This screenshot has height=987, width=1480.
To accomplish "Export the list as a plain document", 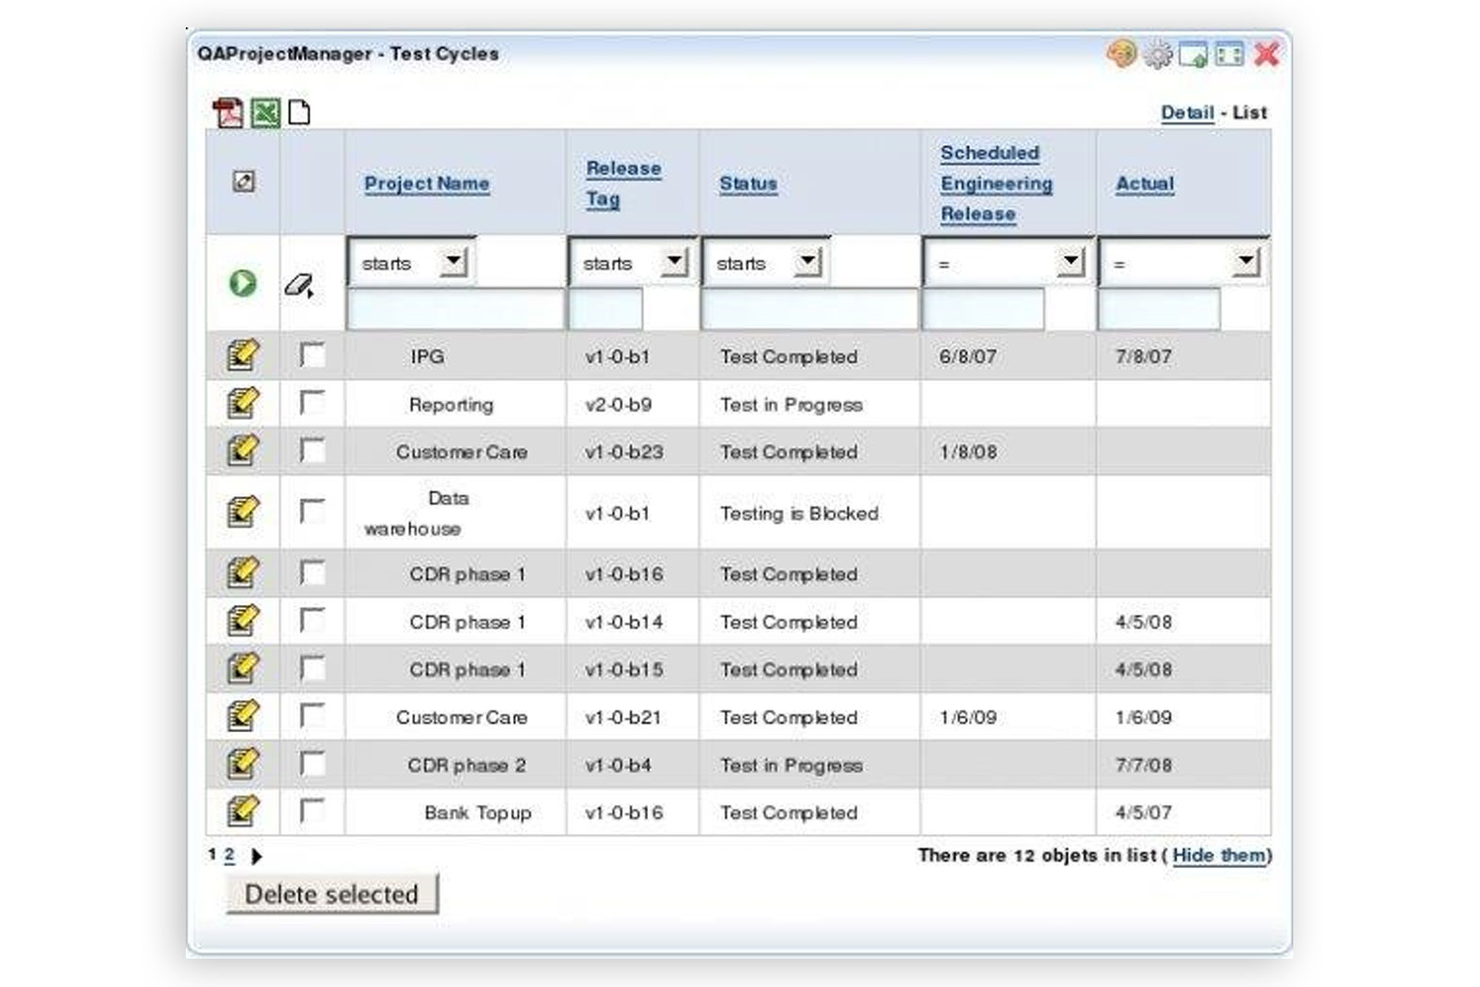I will (297, 112).
